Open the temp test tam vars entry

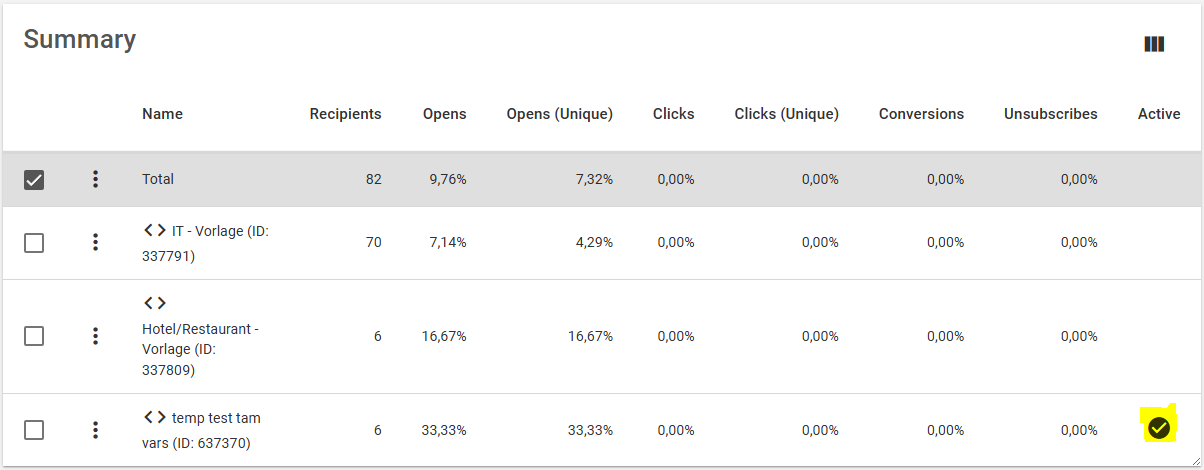(x=201, y=430)
